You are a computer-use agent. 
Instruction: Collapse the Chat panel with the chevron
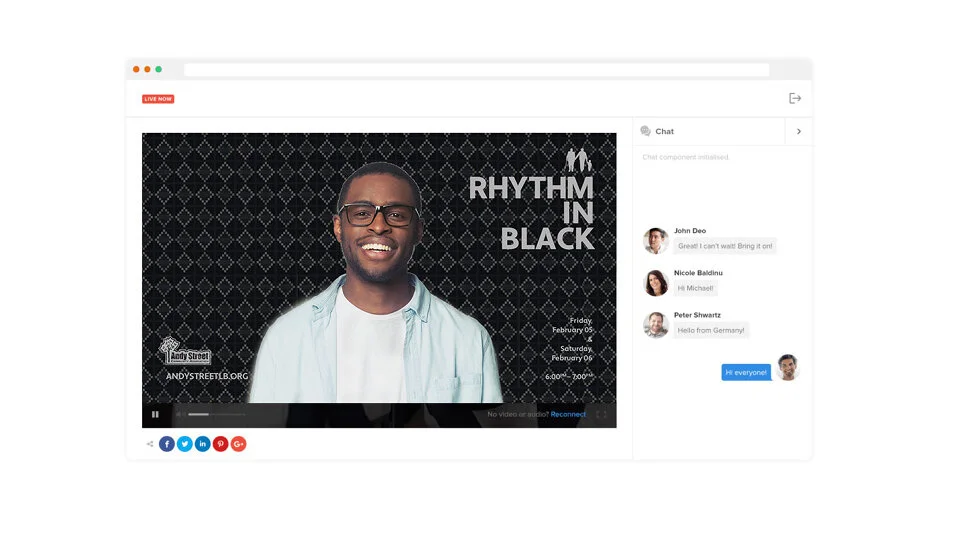click(799, 132)
